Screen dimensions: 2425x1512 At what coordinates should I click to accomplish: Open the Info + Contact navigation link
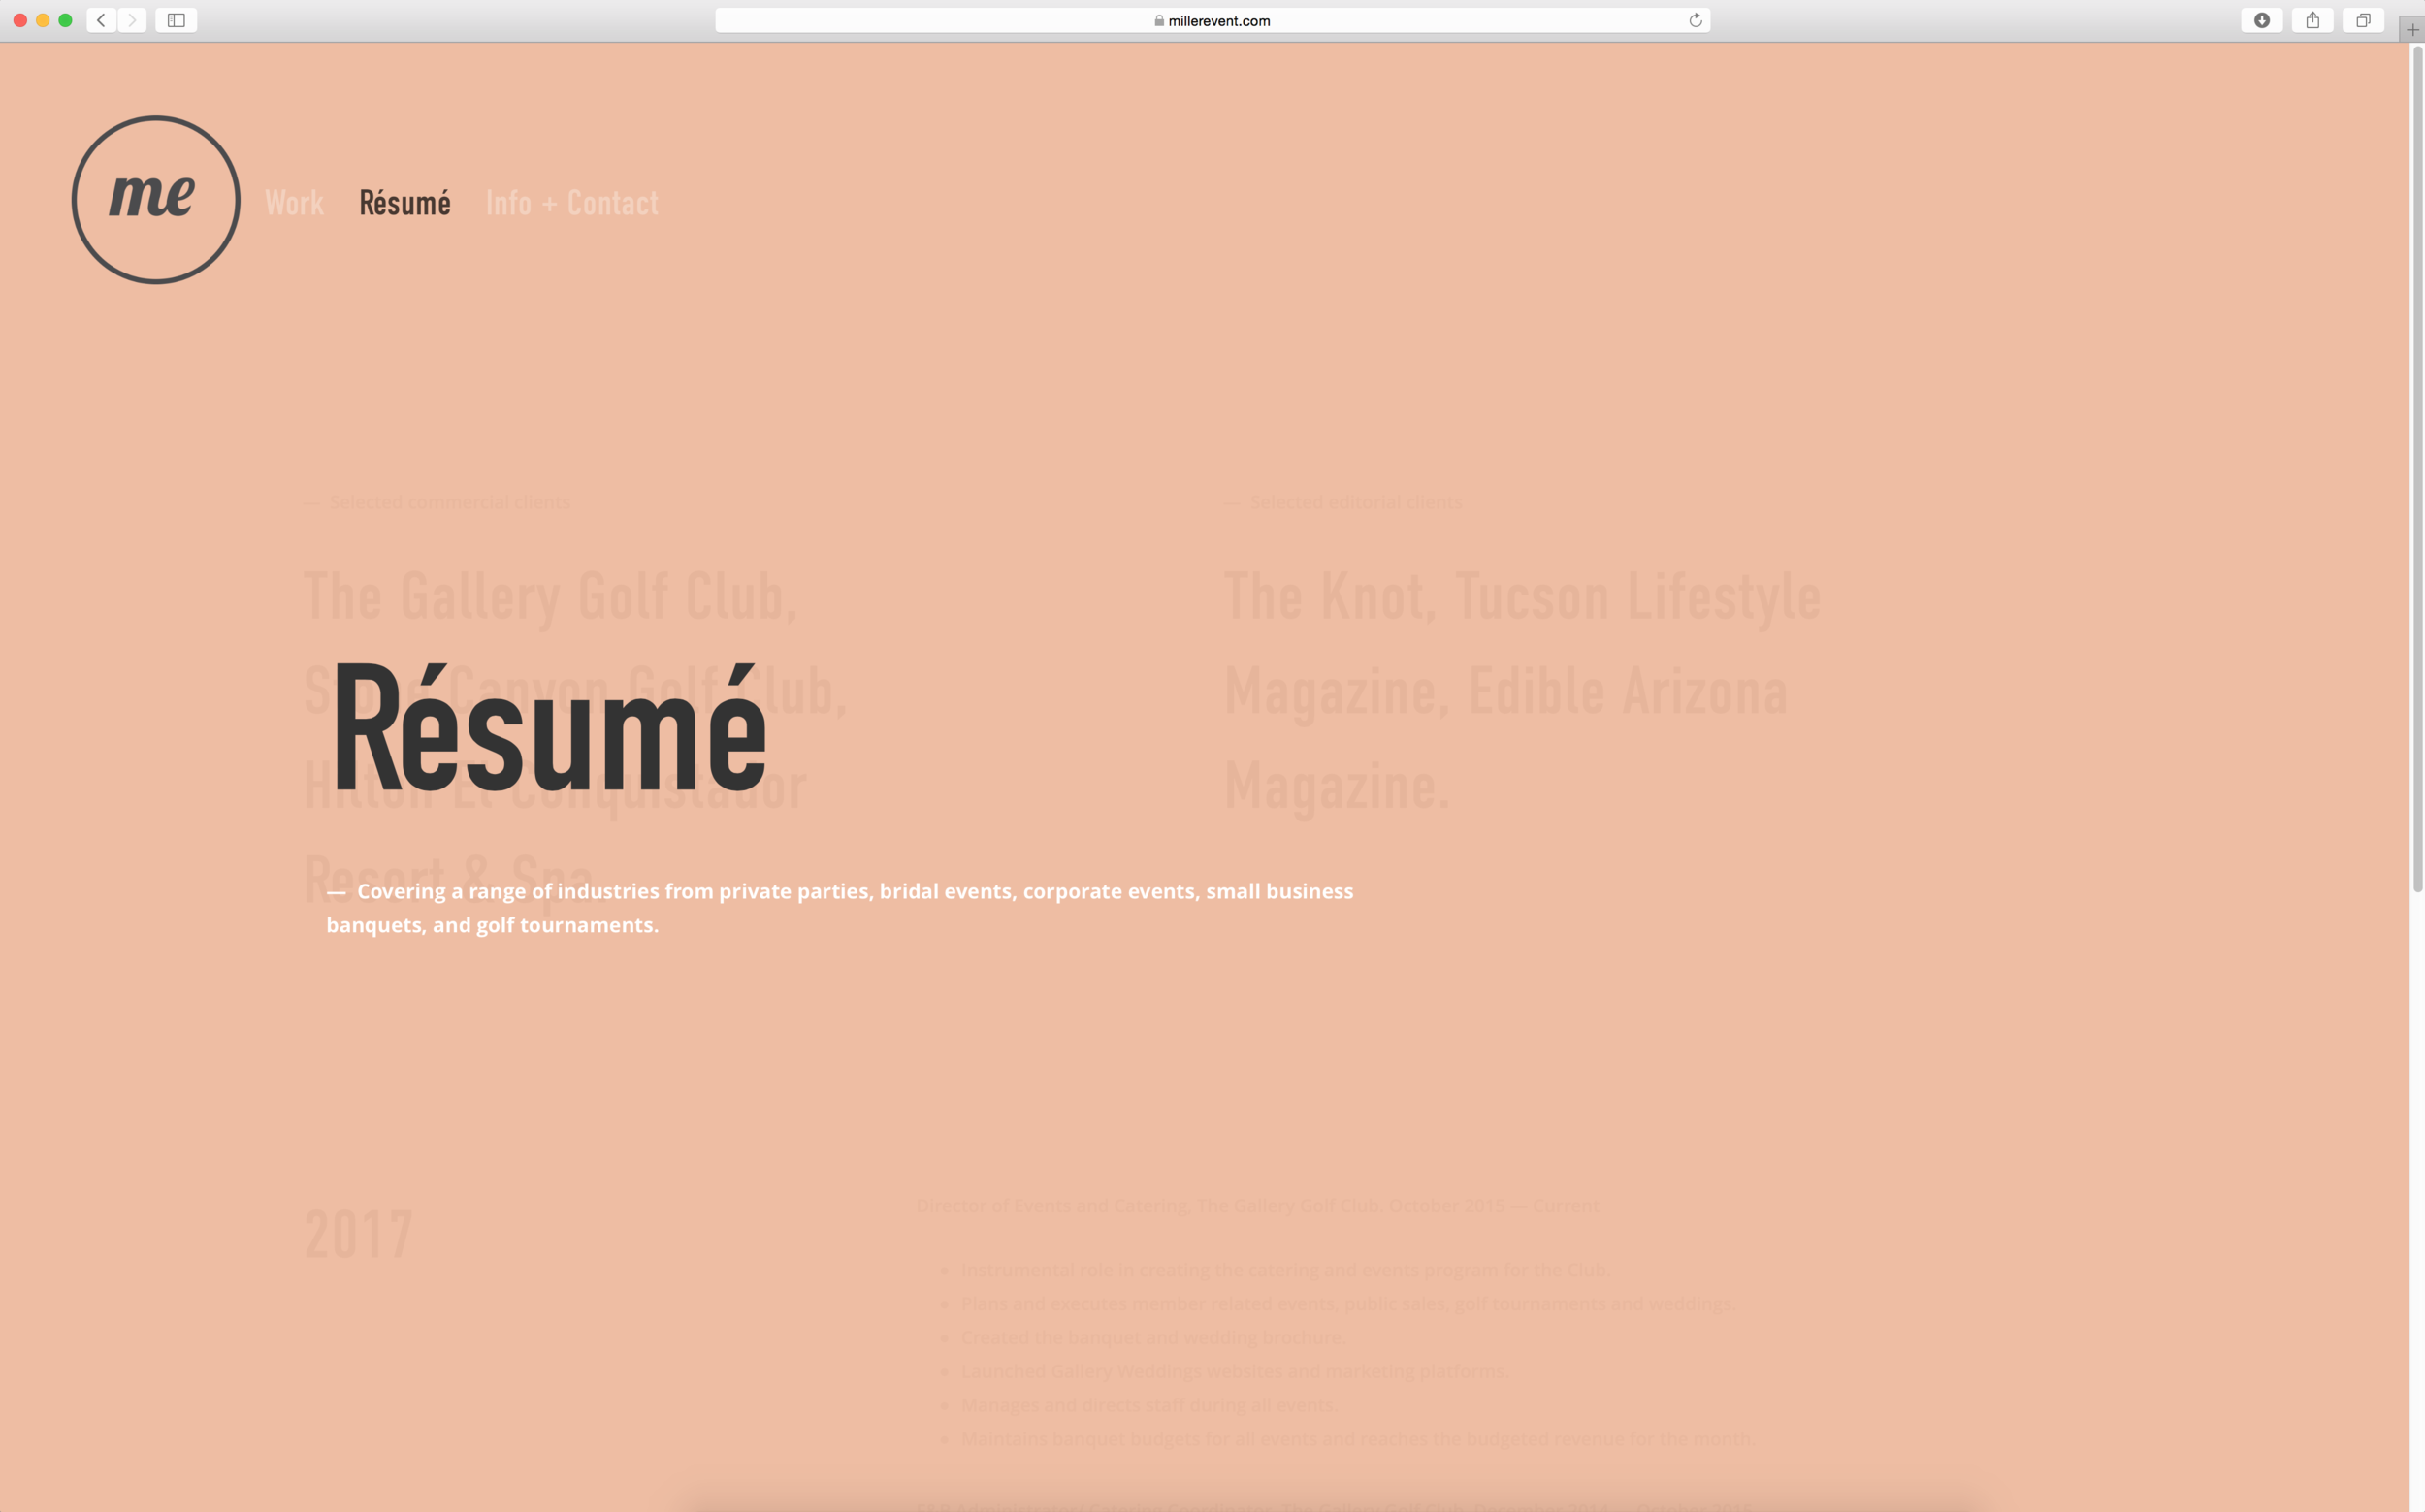point(572,203)
